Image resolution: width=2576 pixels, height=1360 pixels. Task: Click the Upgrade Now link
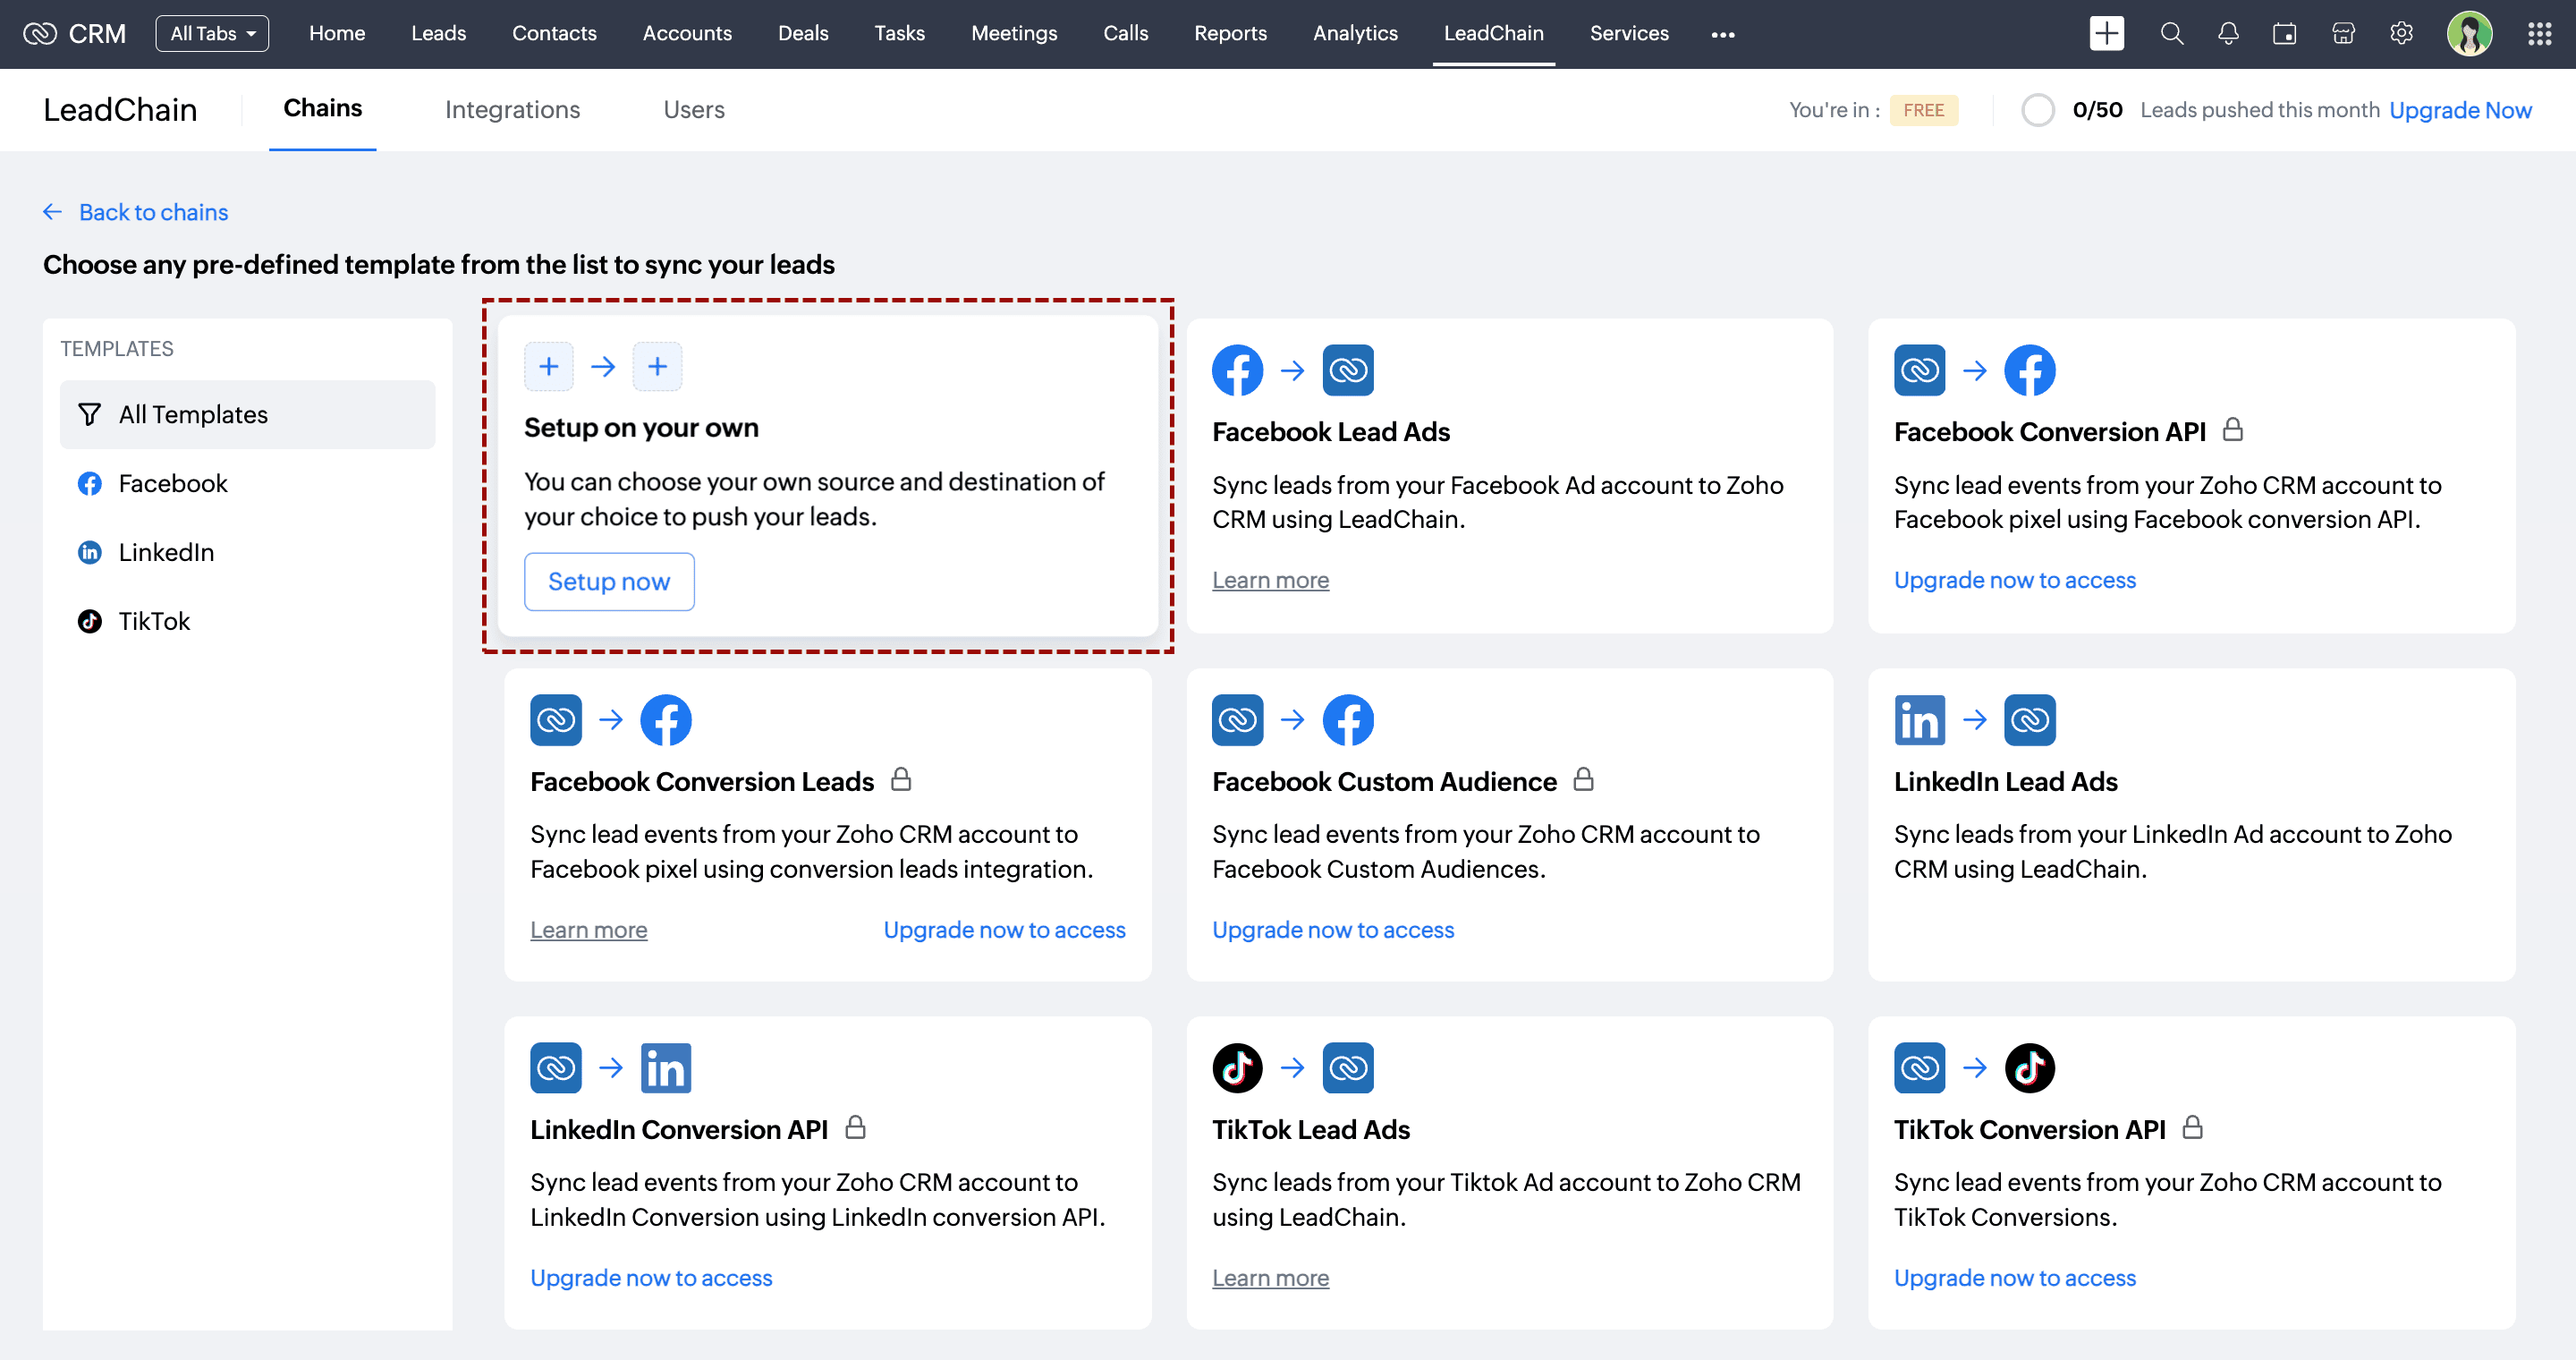click(2460, 110)
